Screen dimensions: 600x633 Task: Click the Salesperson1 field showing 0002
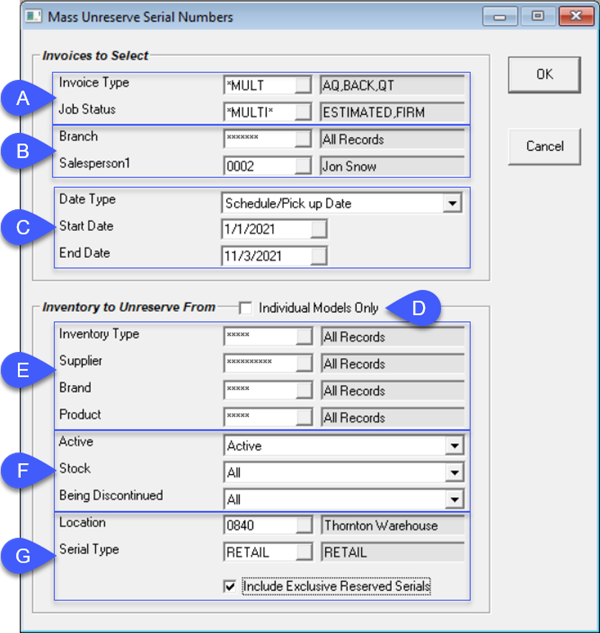click(260, 166)
